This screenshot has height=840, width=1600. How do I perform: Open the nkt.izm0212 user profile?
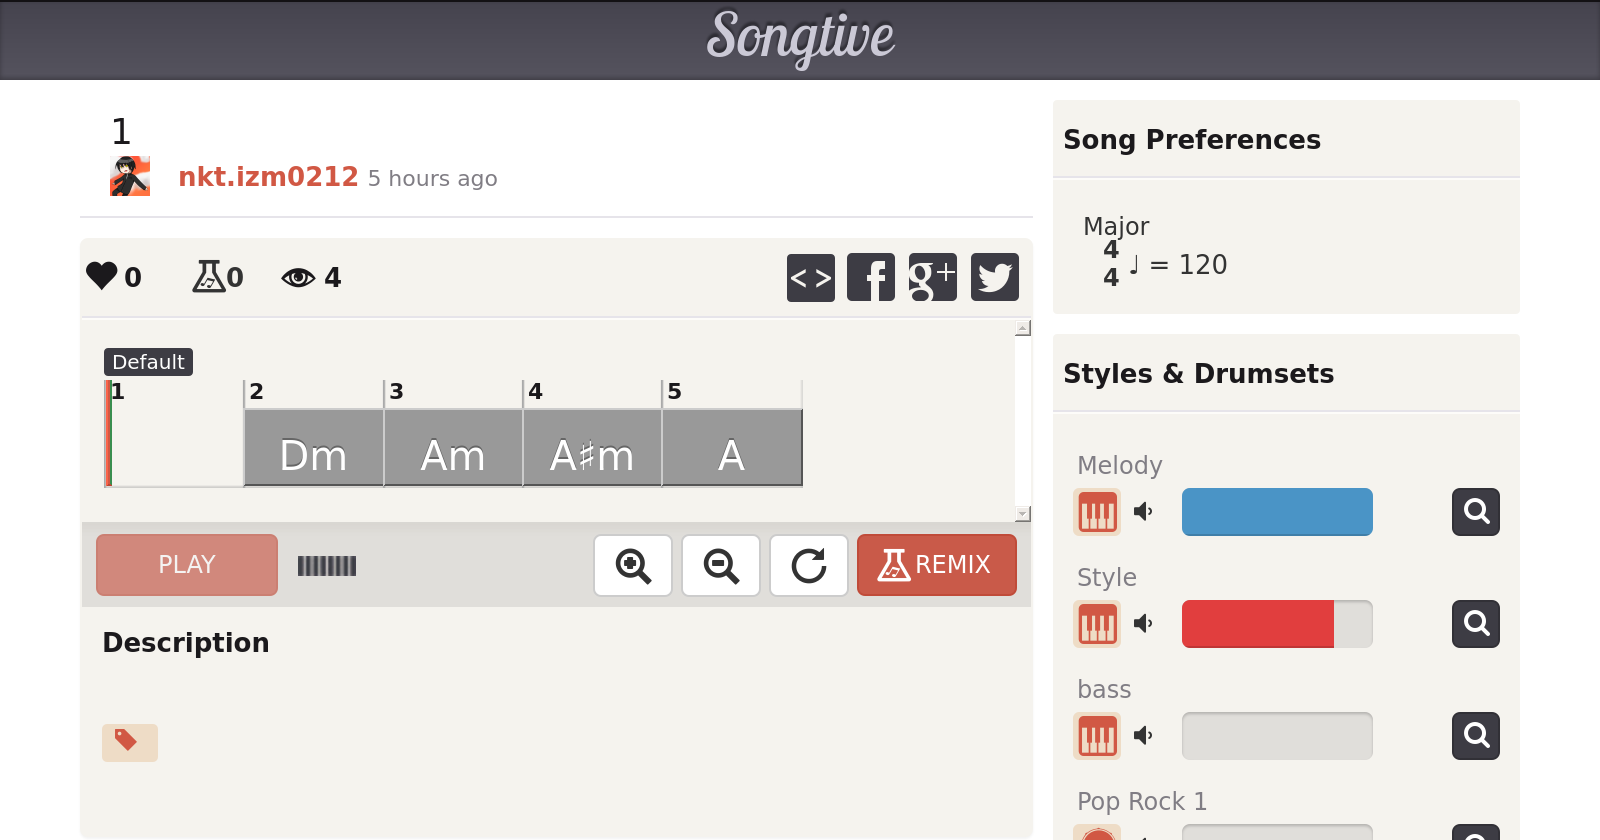[x=268, y=177]
